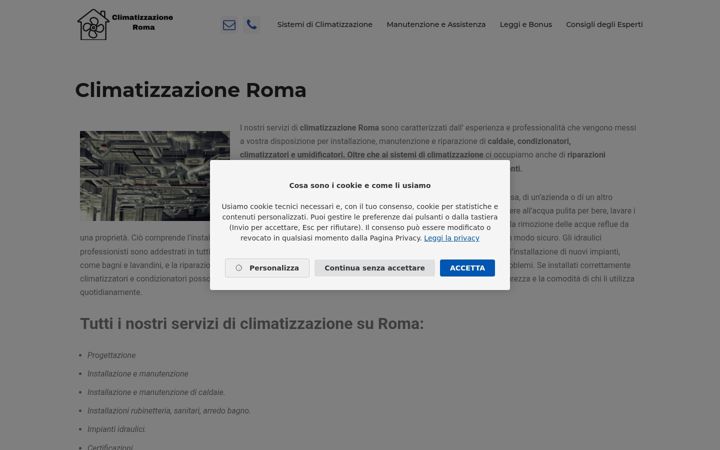This screenshot has height=450, width=720.
Task: Open Sistemi di Climatizzazione menu
Action: 325,24
